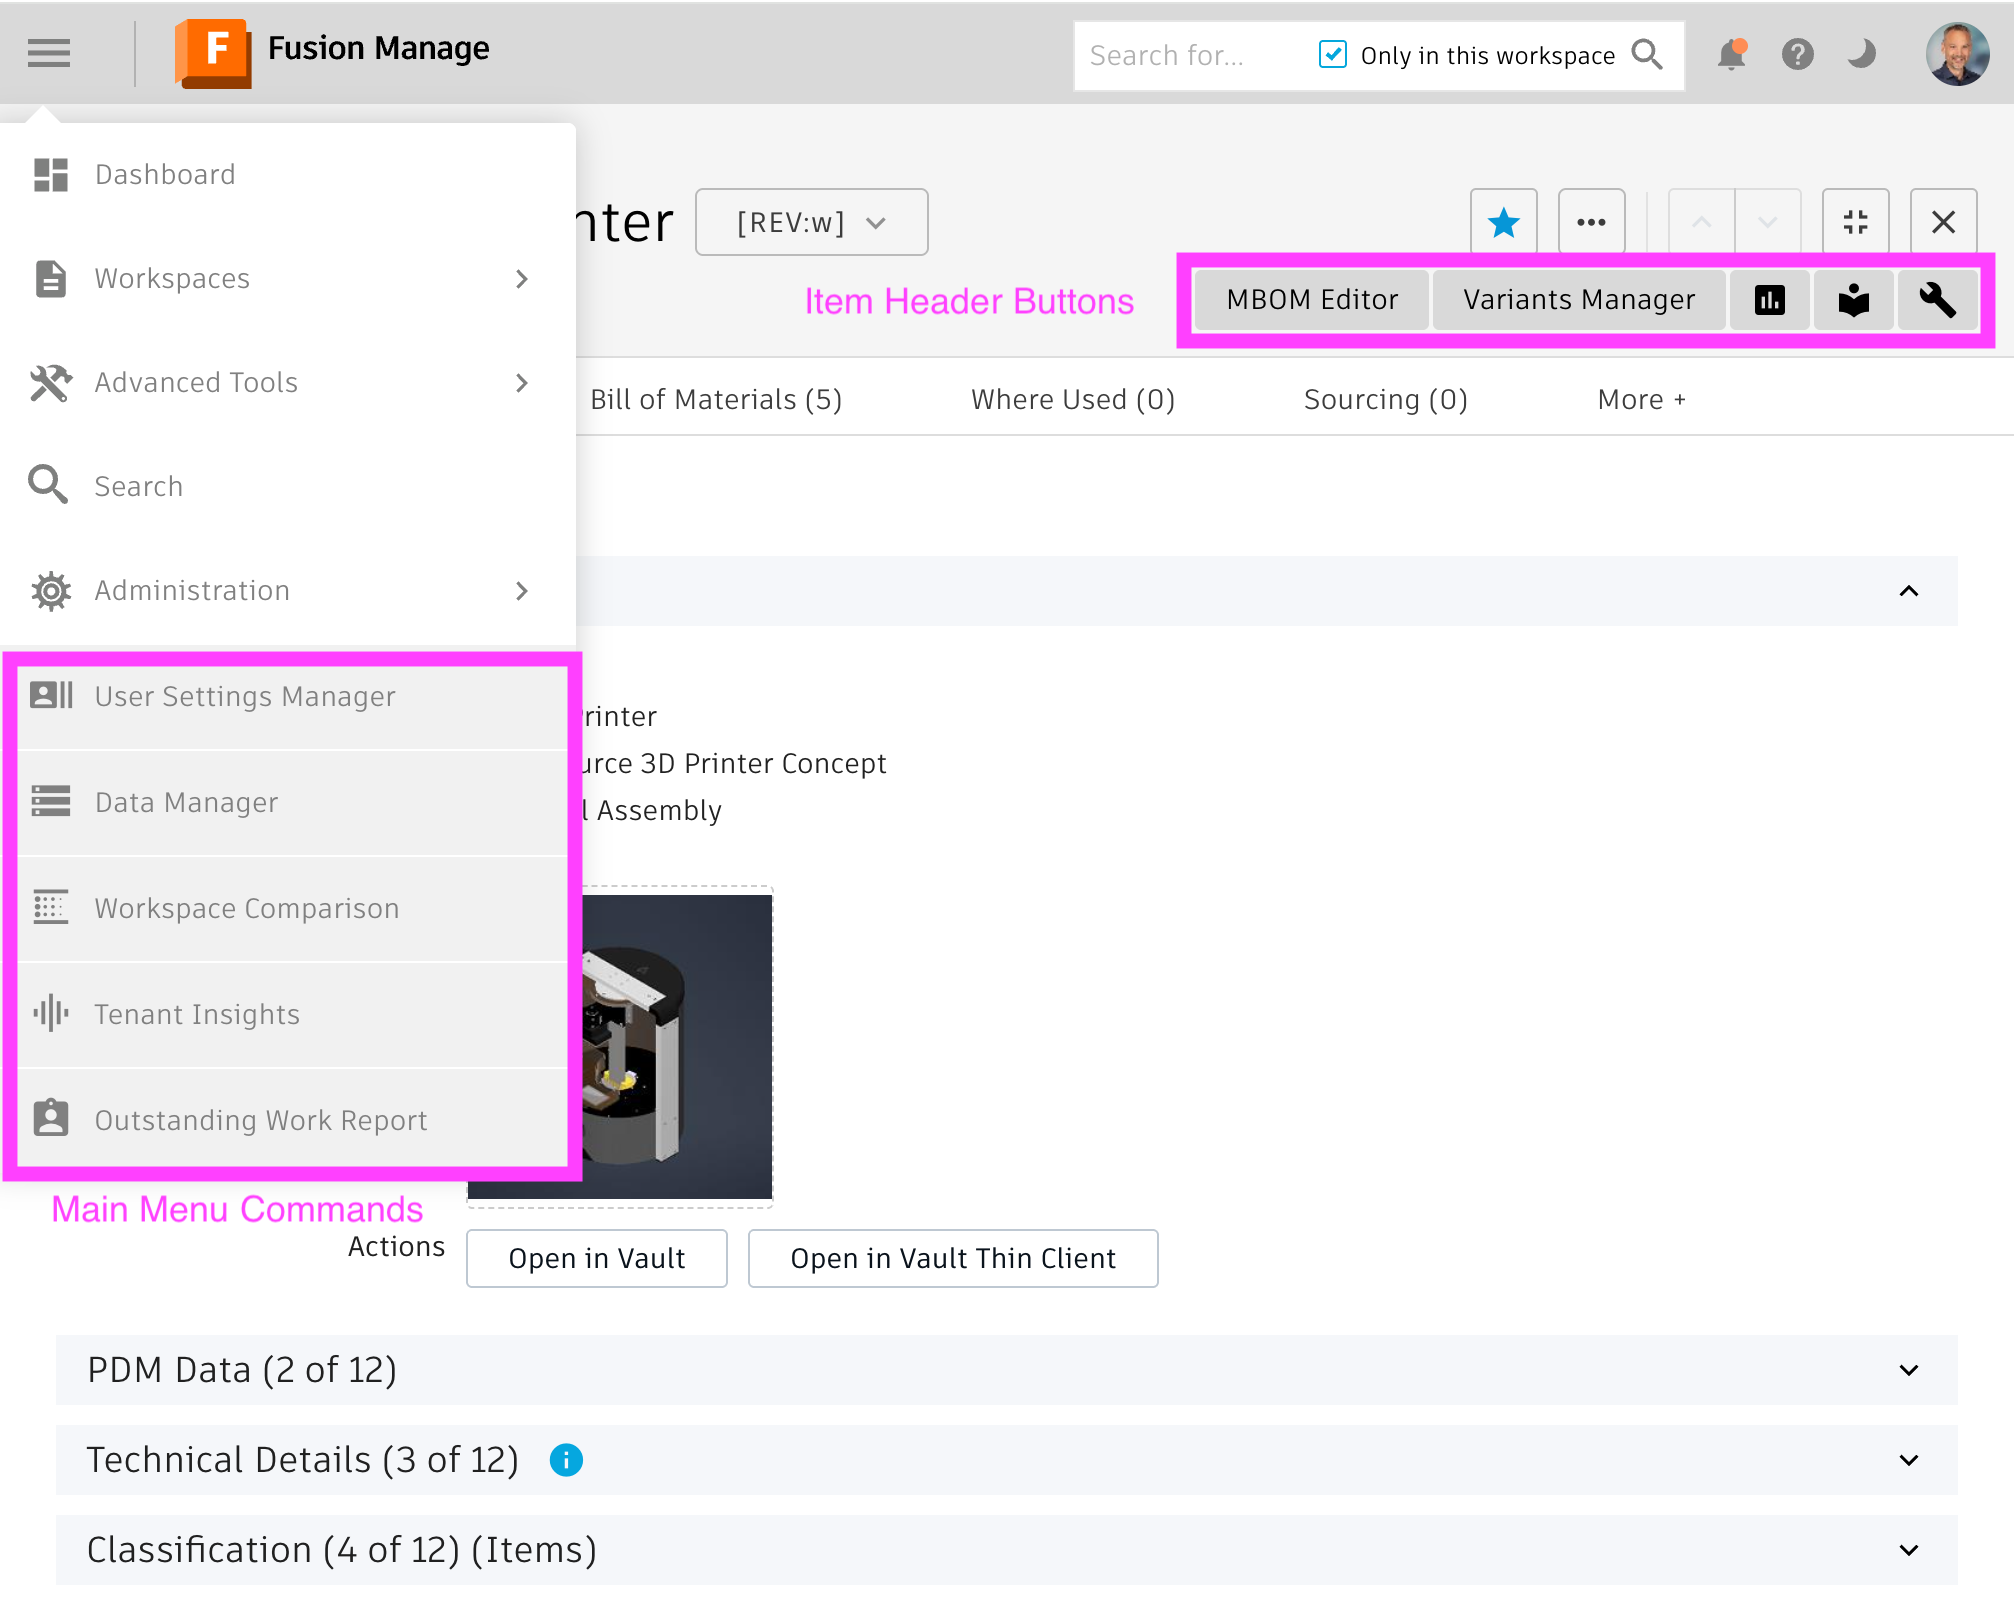Expand the Workspaces submenu
Viewport: 2014px width, 1602px height.
(521, 279)
